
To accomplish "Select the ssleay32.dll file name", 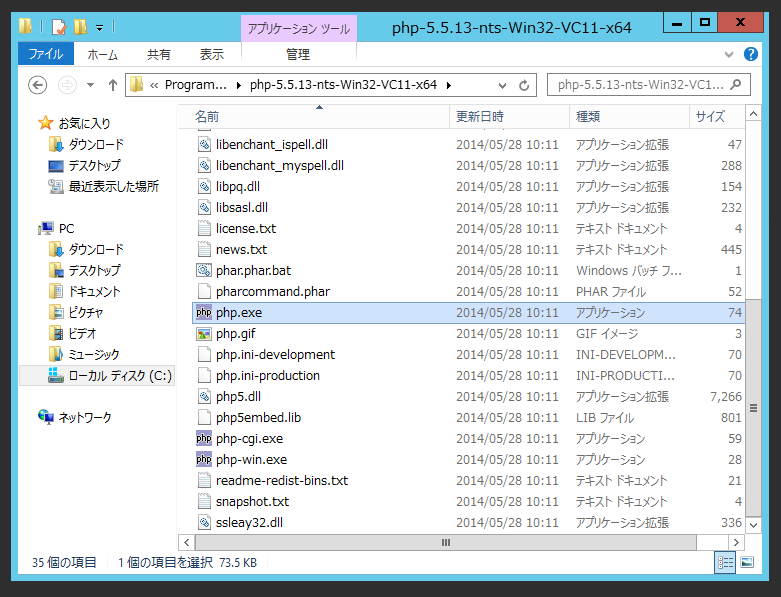I will (x=250, y=522).
